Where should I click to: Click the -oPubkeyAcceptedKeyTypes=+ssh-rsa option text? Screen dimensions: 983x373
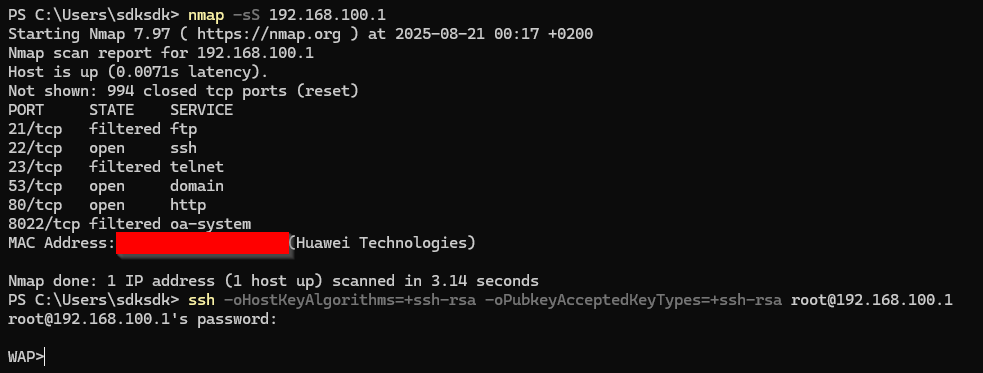point(633,300)
